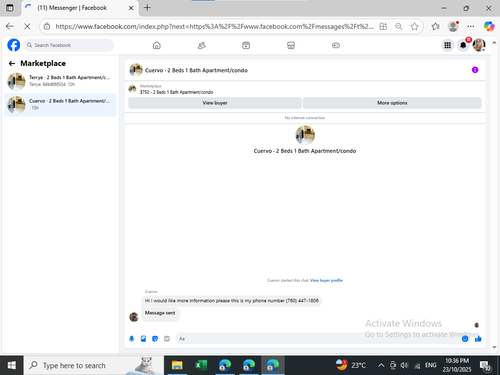
Task: Choose a sticker icon
Action: [x=155, y=339]
